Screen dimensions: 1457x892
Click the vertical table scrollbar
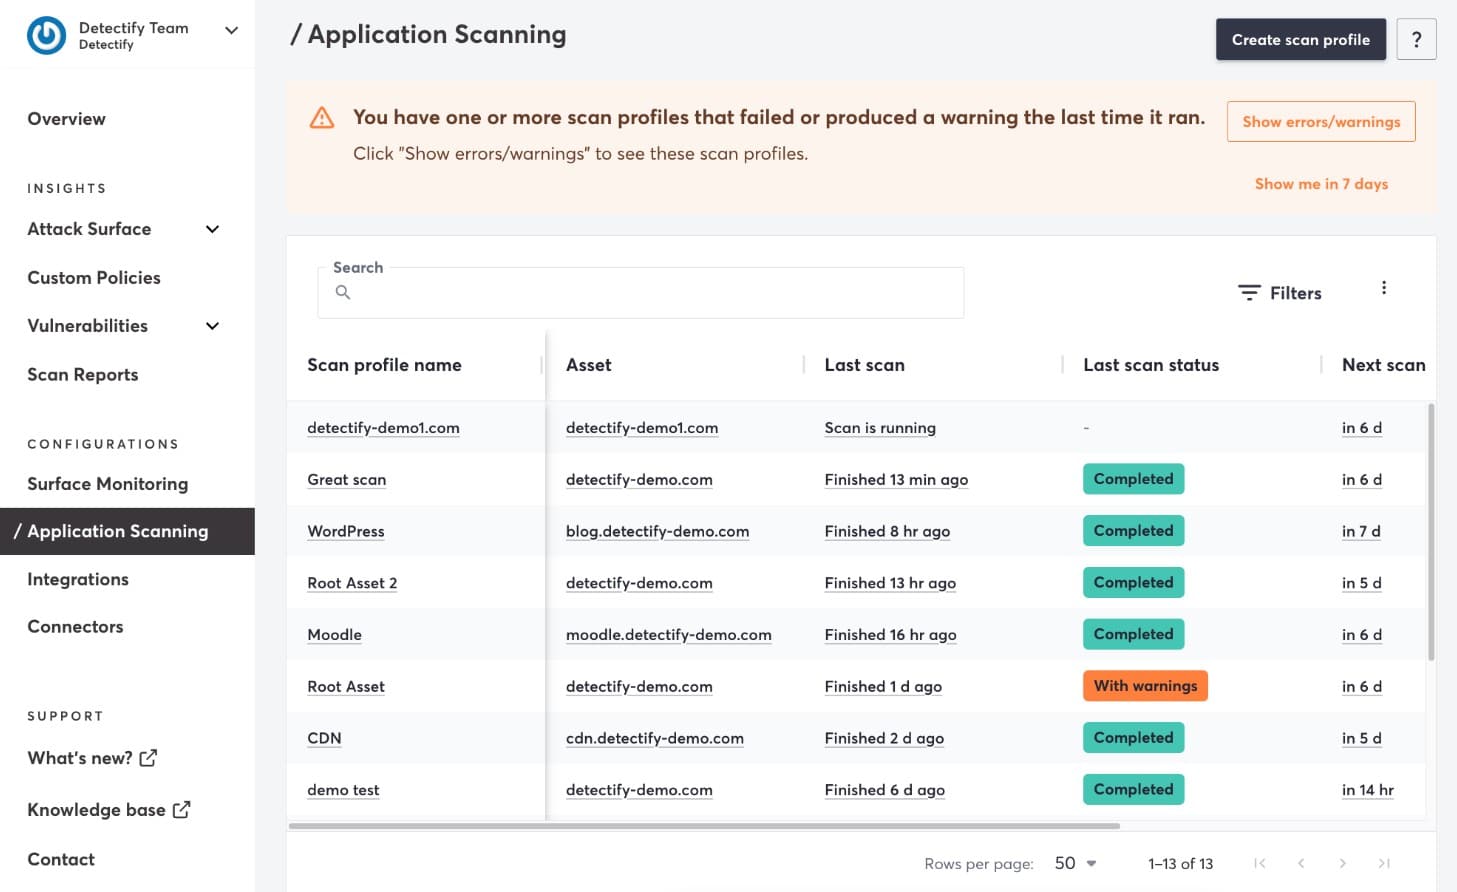(1431, 532)
